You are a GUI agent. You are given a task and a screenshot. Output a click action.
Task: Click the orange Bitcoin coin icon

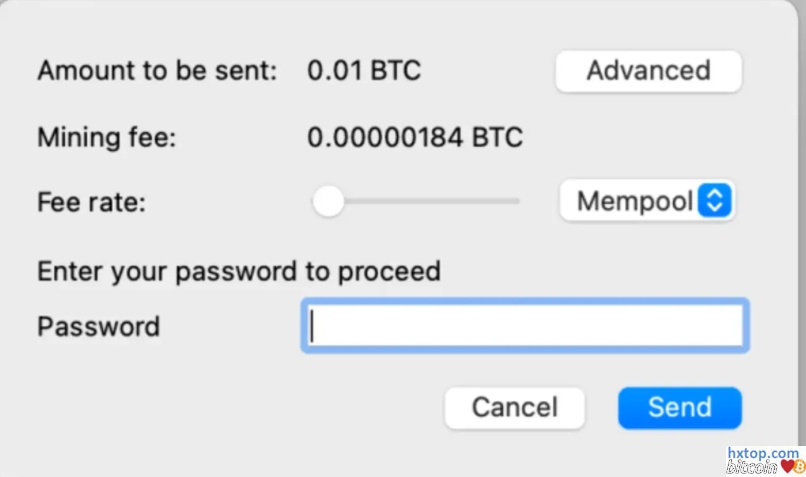(x=800, y=467)
